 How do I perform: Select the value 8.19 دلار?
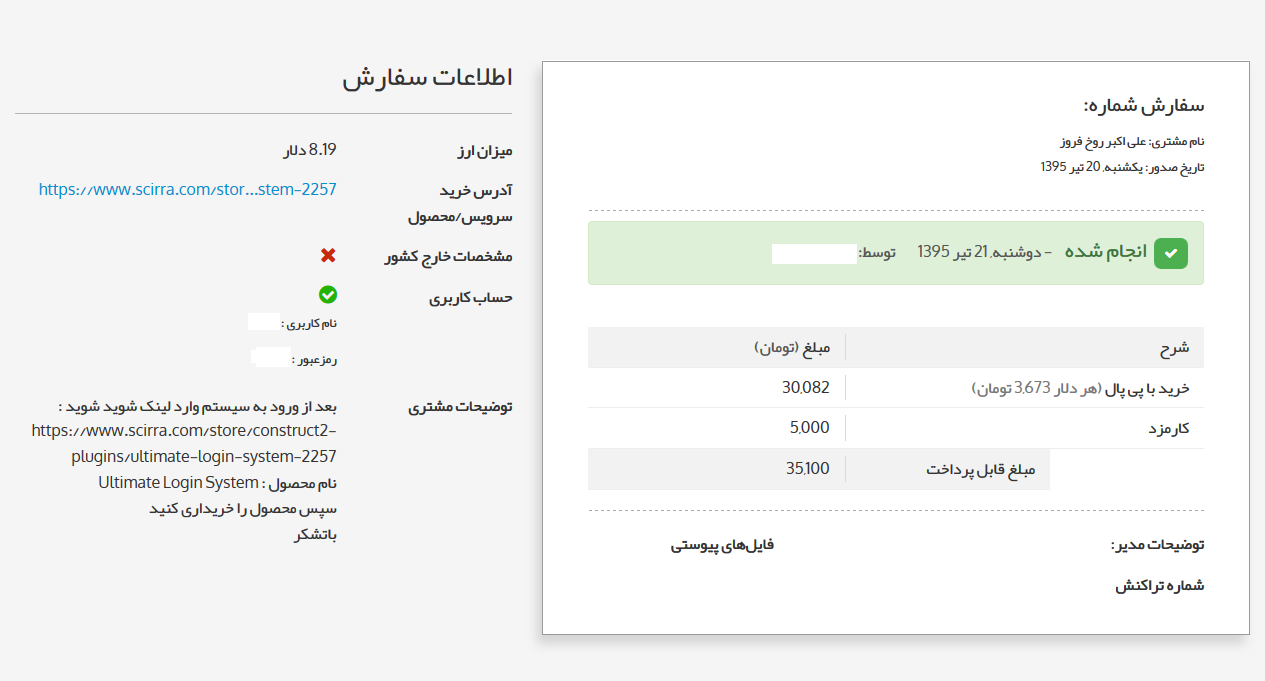(x=310, y=150)
